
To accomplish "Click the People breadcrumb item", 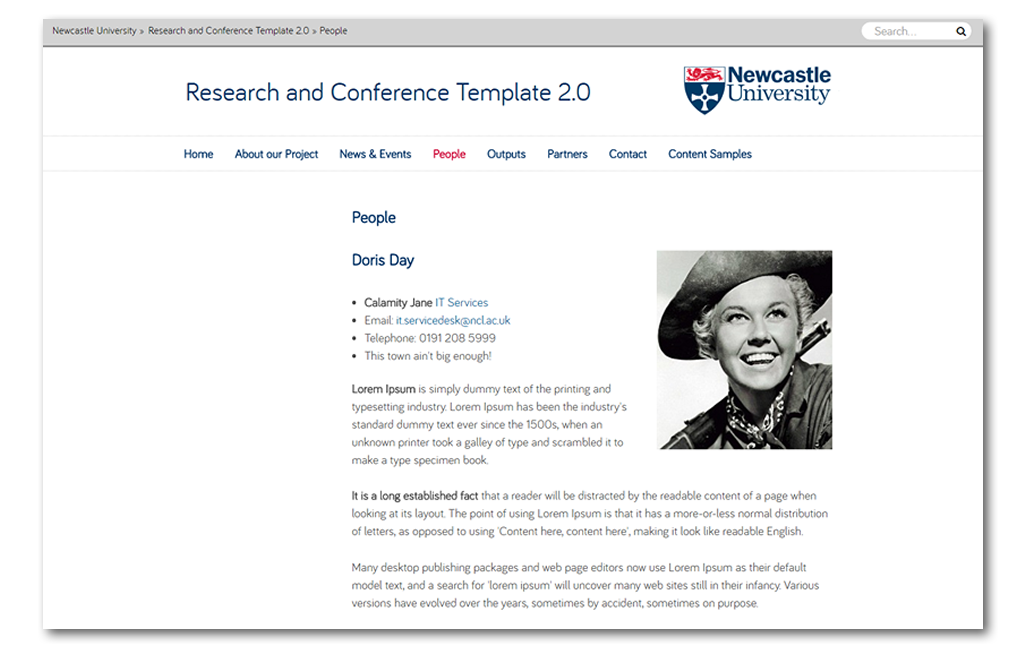I will tap(333, 31).
